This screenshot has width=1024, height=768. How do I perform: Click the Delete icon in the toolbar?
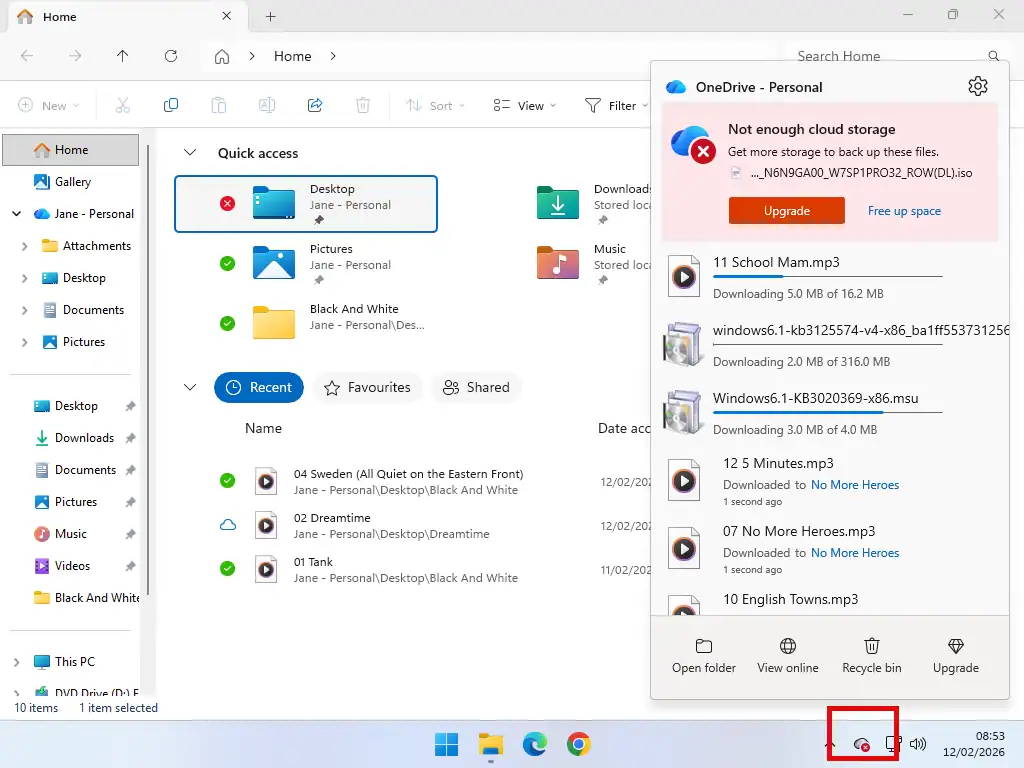pyautogui.click(x=363, y=104)
